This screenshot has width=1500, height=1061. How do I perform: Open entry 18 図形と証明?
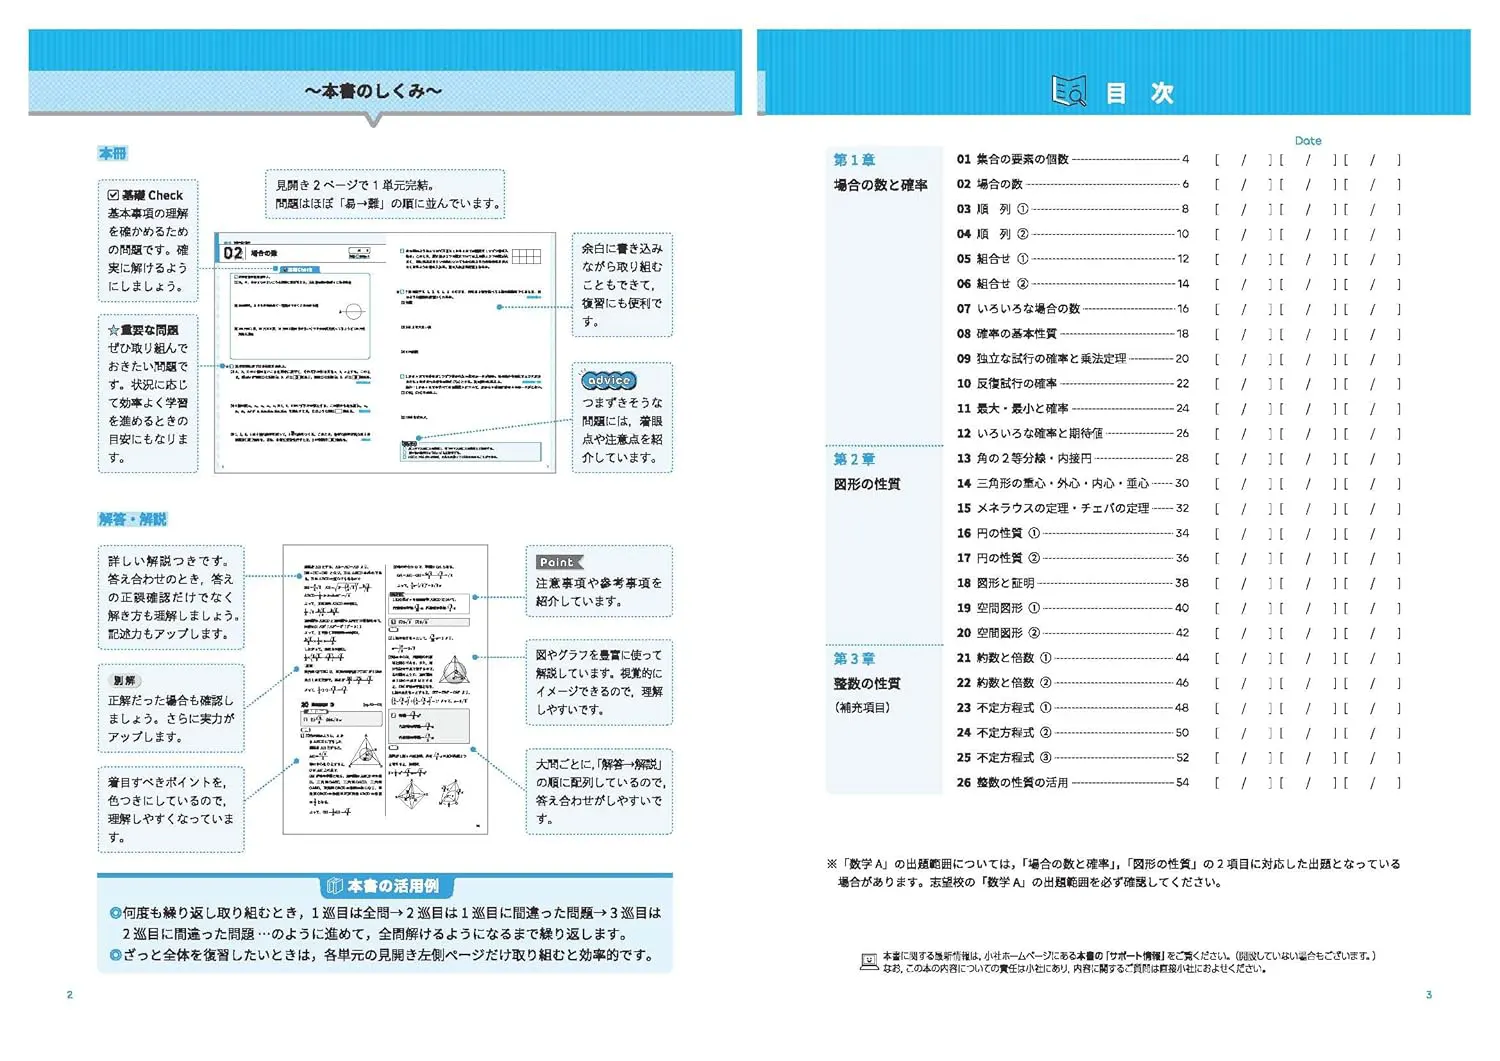click(1072, 583)
